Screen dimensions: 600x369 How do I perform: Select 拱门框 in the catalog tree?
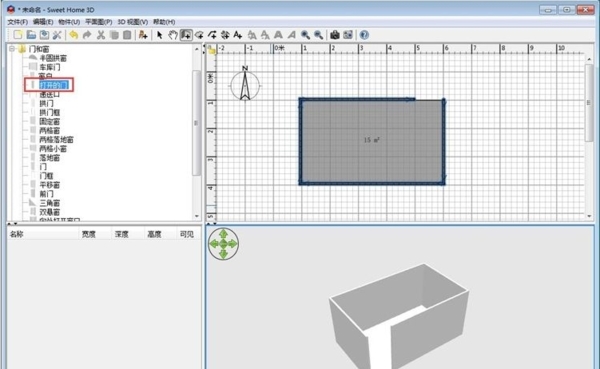tap(50, 113)
